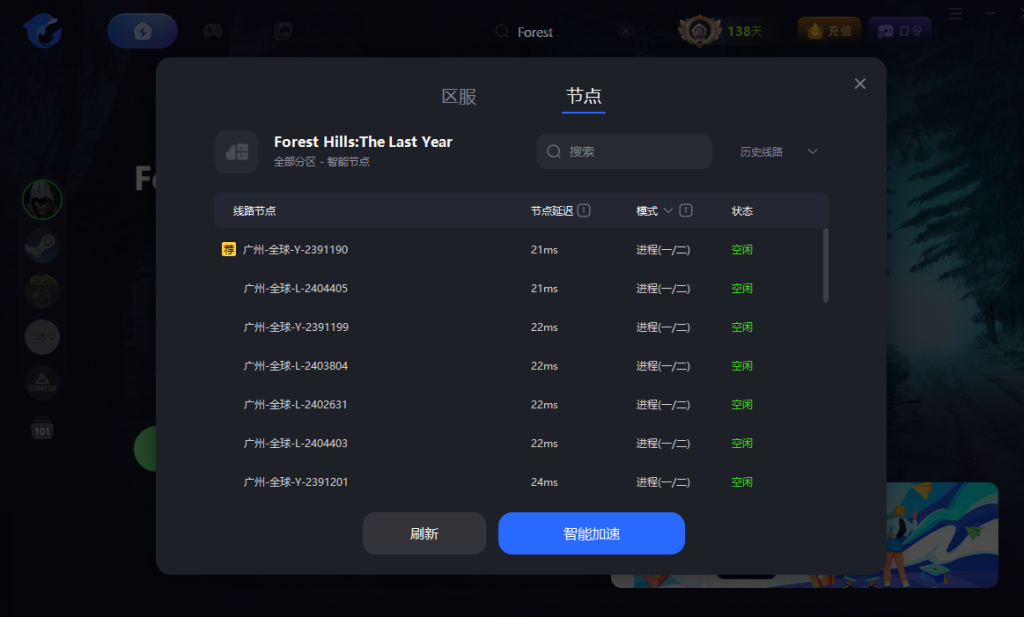Click the node list scrollbar
The height and width of the screenshot is (617, 1024).
point(825,265)
